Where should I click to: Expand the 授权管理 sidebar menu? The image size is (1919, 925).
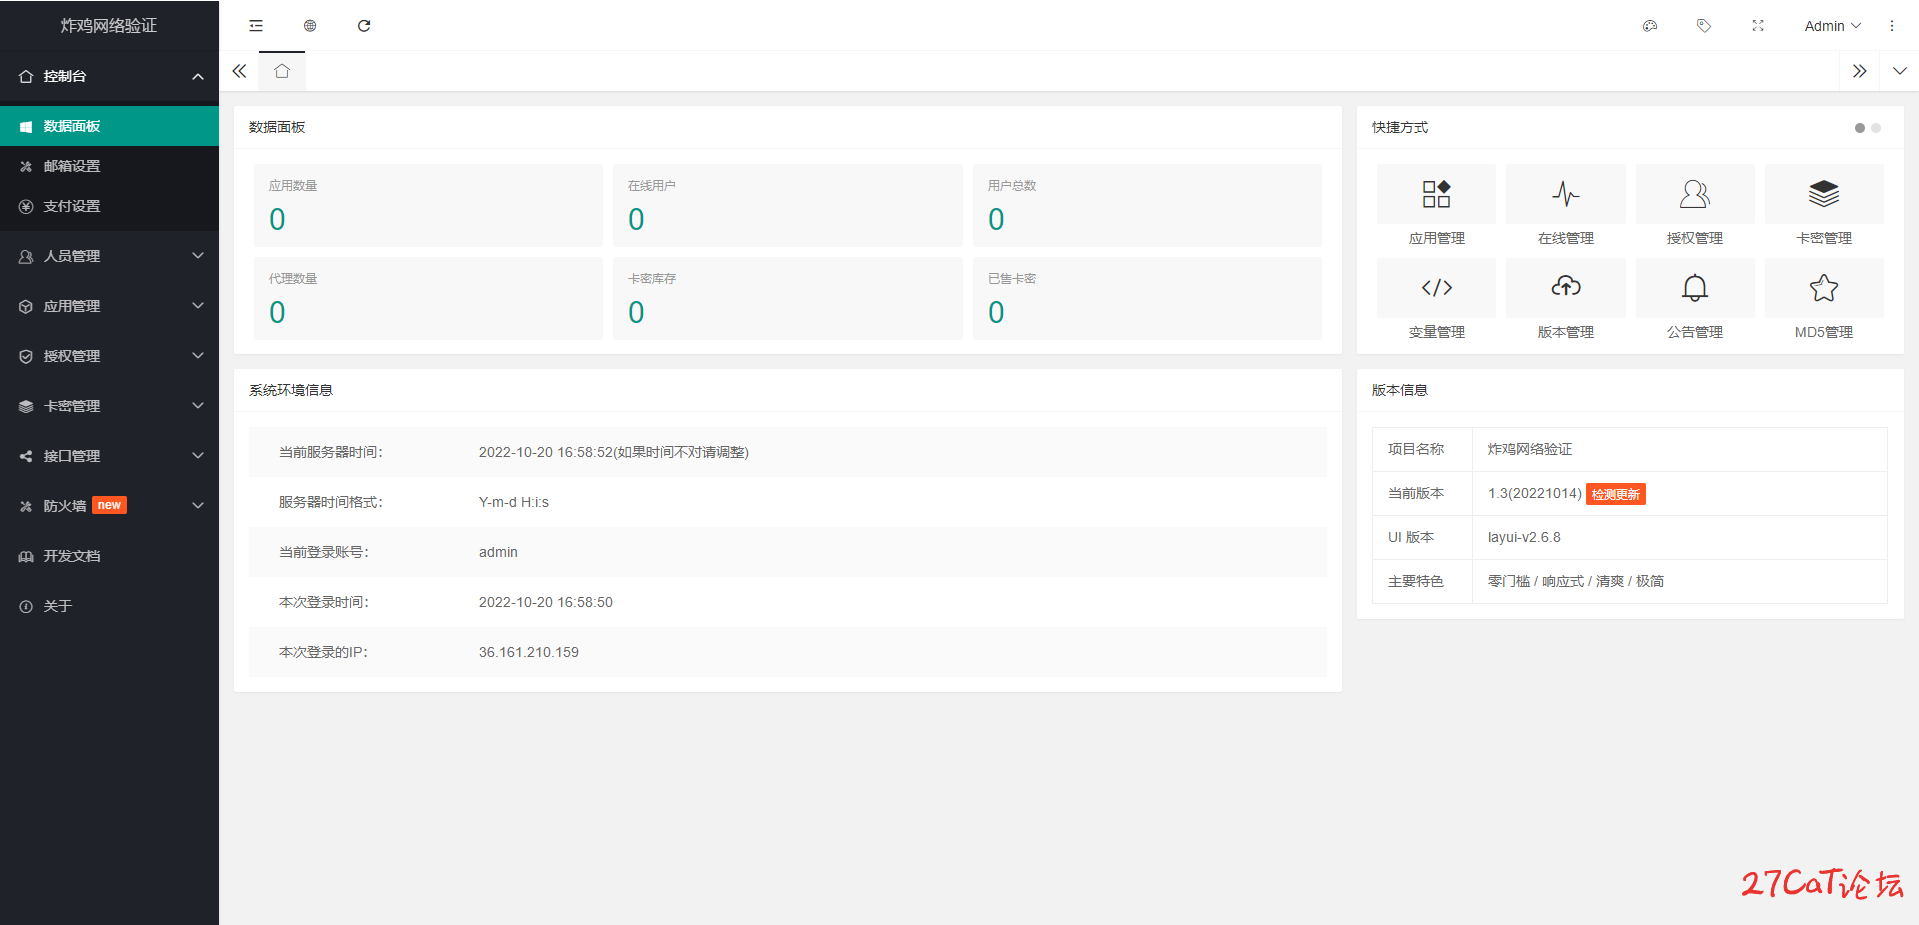tap(110, 356)
